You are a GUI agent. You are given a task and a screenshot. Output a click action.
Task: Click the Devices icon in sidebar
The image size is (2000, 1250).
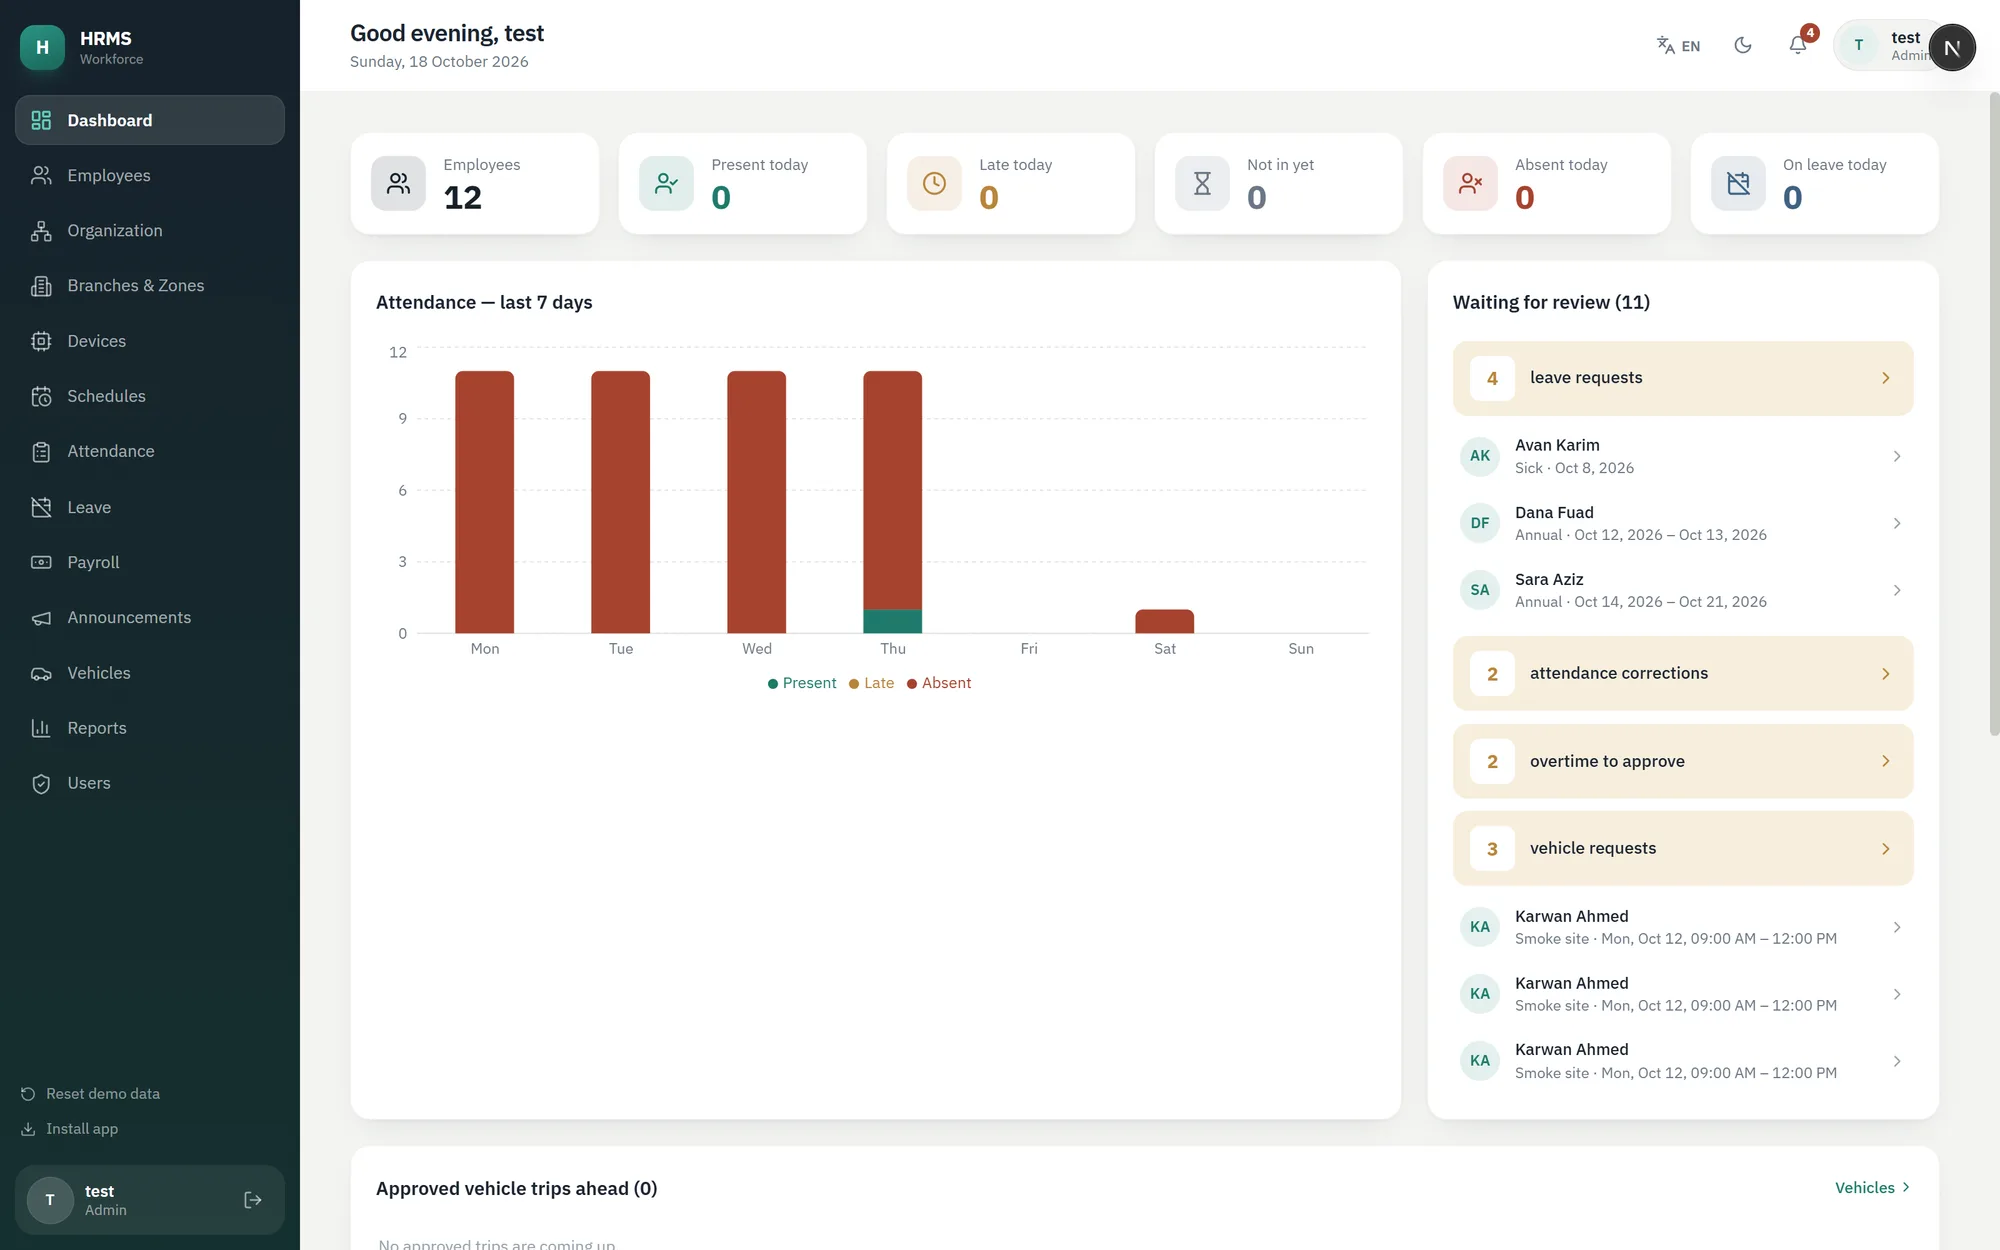coord(41,341)
